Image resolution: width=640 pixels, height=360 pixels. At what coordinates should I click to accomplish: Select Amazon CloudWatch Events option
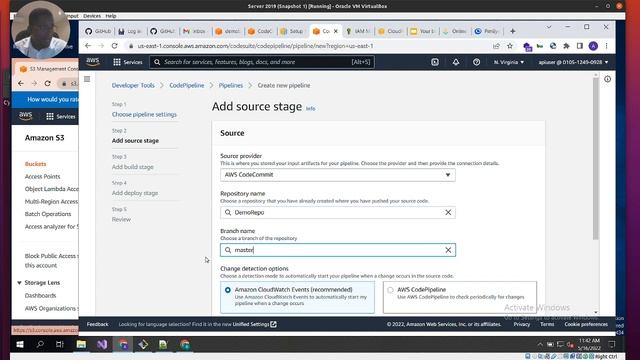click(x=297, y=297)
